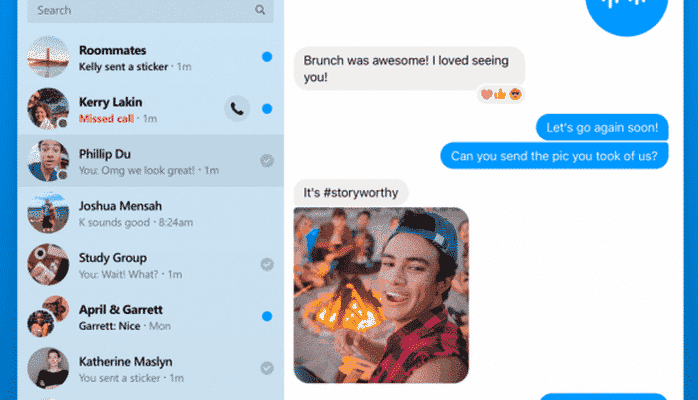
Task: Open the Joshua Mensah conversation
Action: (150, 213)
